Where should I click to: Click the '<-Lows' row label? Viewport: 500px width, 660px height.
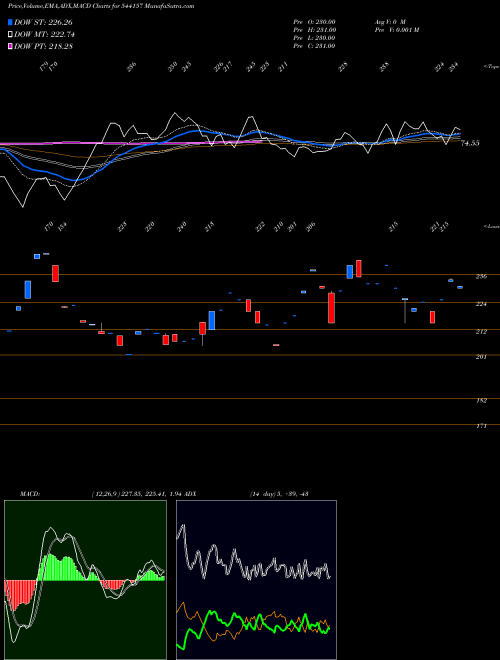[x=491, y=226]
